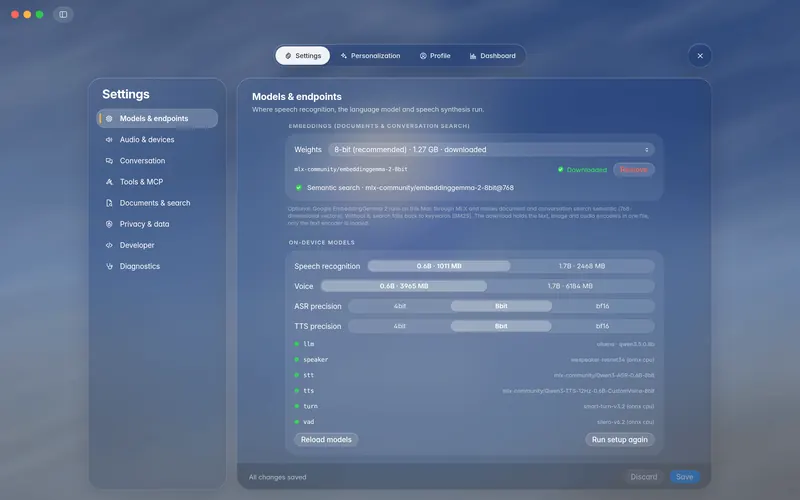
Task: Click the tts model value Qwen3-TTS
Action: [578, 391]
